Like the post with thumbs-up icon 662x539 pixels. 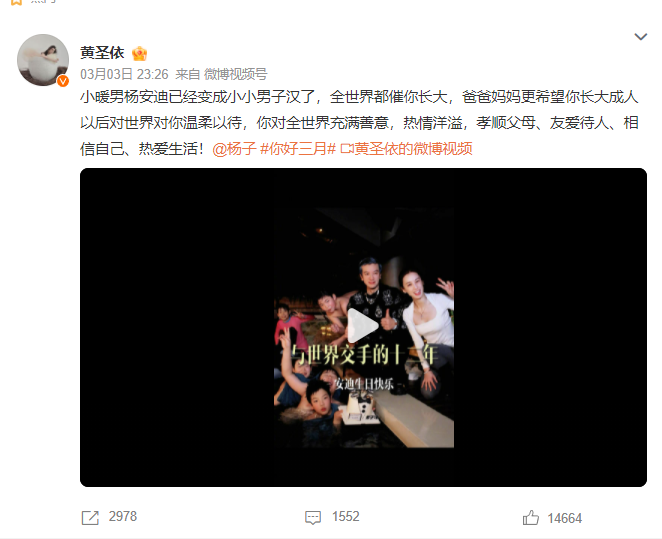(x=531, y=517)
